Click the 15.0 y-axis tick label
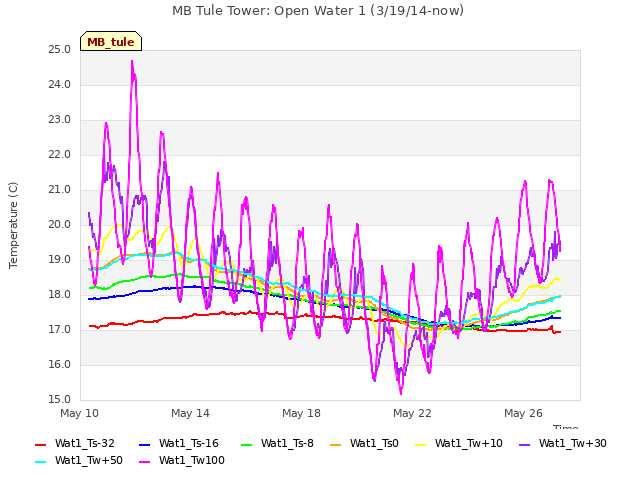 tap(60, 400)
